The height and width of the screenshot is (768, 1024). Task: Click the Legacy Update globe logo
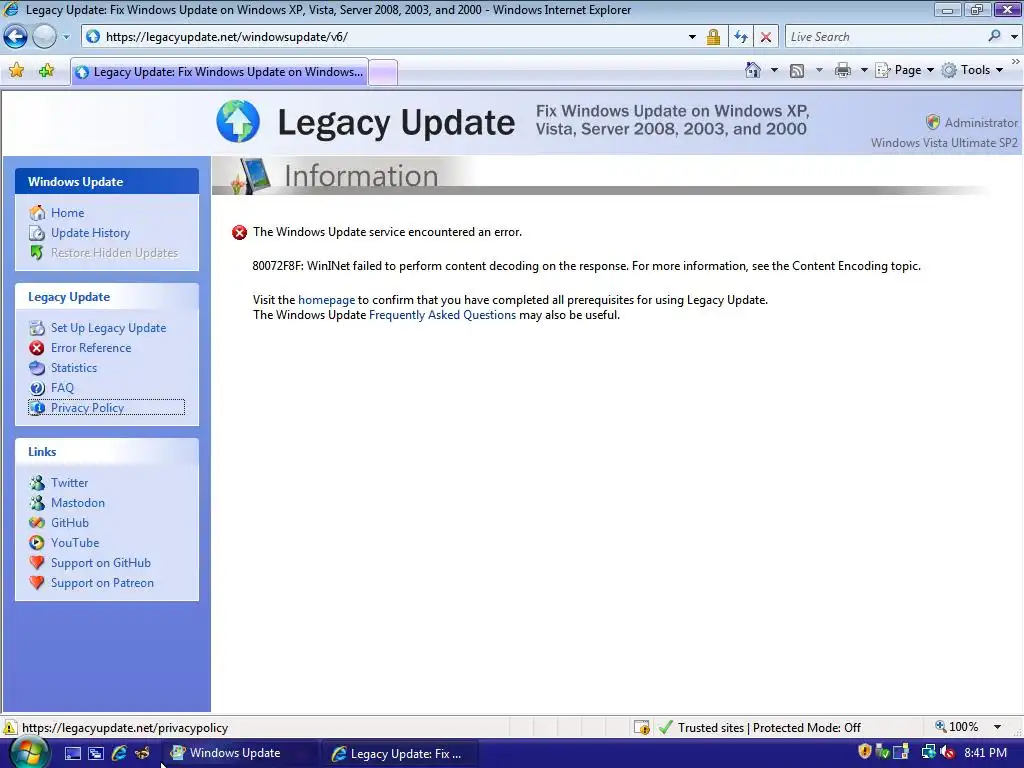pyautogui.click(x=238, y=121)
